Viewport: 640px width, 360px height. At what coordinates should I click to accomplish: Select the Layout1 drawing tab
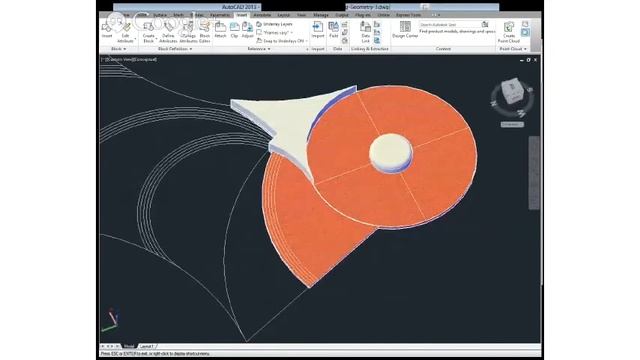click(147, 347)
